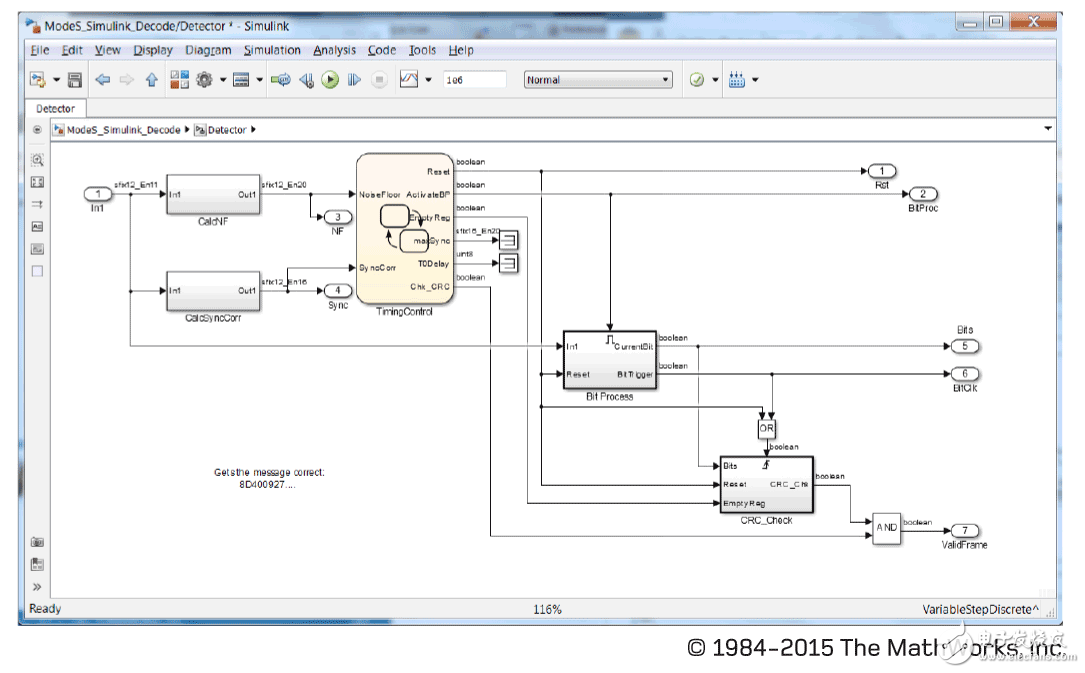Expand the Model Advisor checkmark dropdown arrow
The height and width of the screenshot is (673, 1085).
point(716,80)
